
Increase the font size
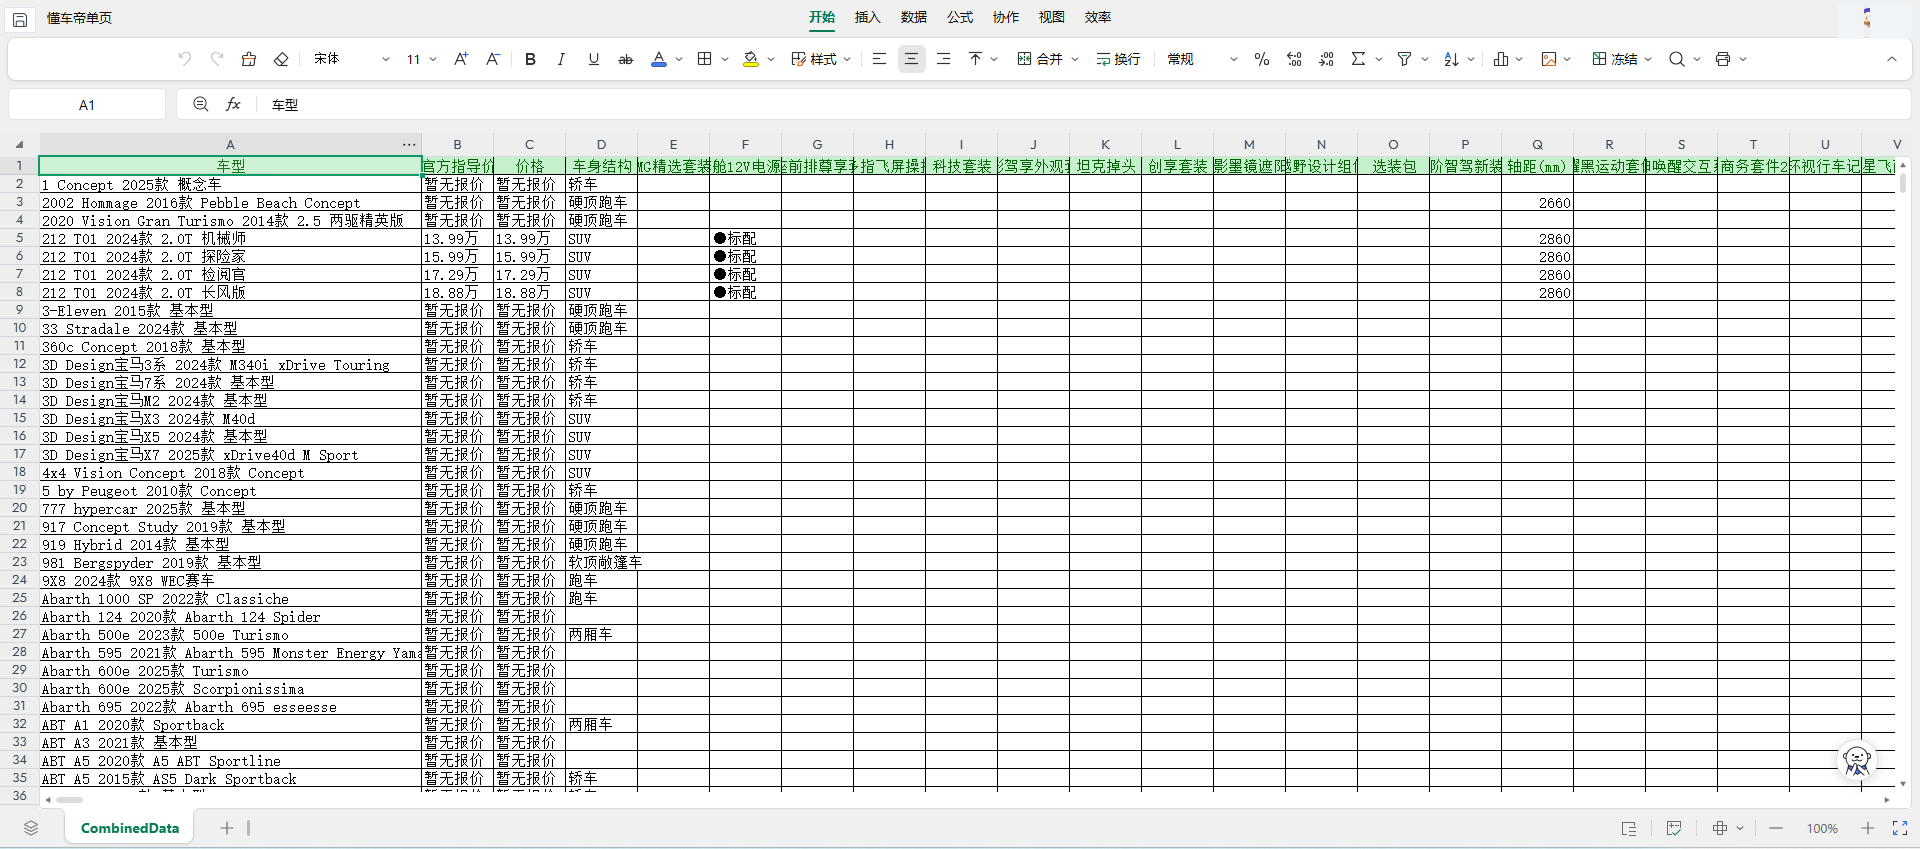tap(461, 59)
